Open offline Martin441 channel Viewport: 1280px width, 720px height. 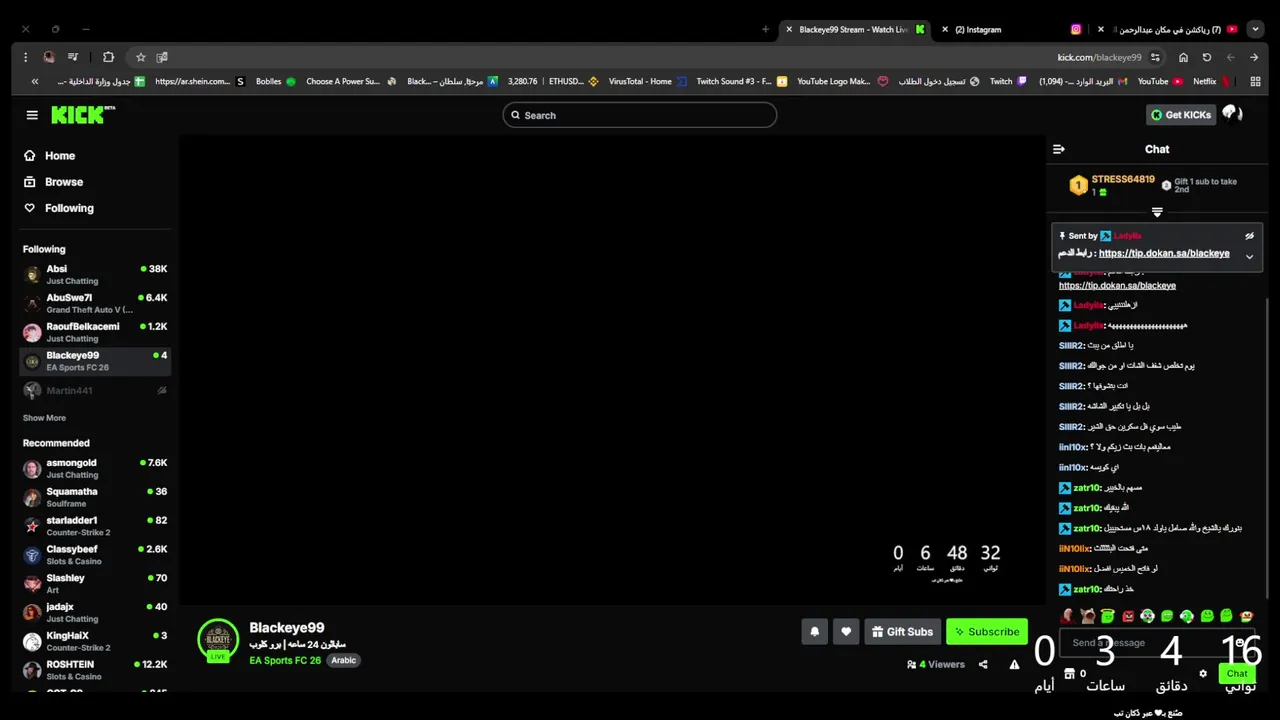(95, 390)
